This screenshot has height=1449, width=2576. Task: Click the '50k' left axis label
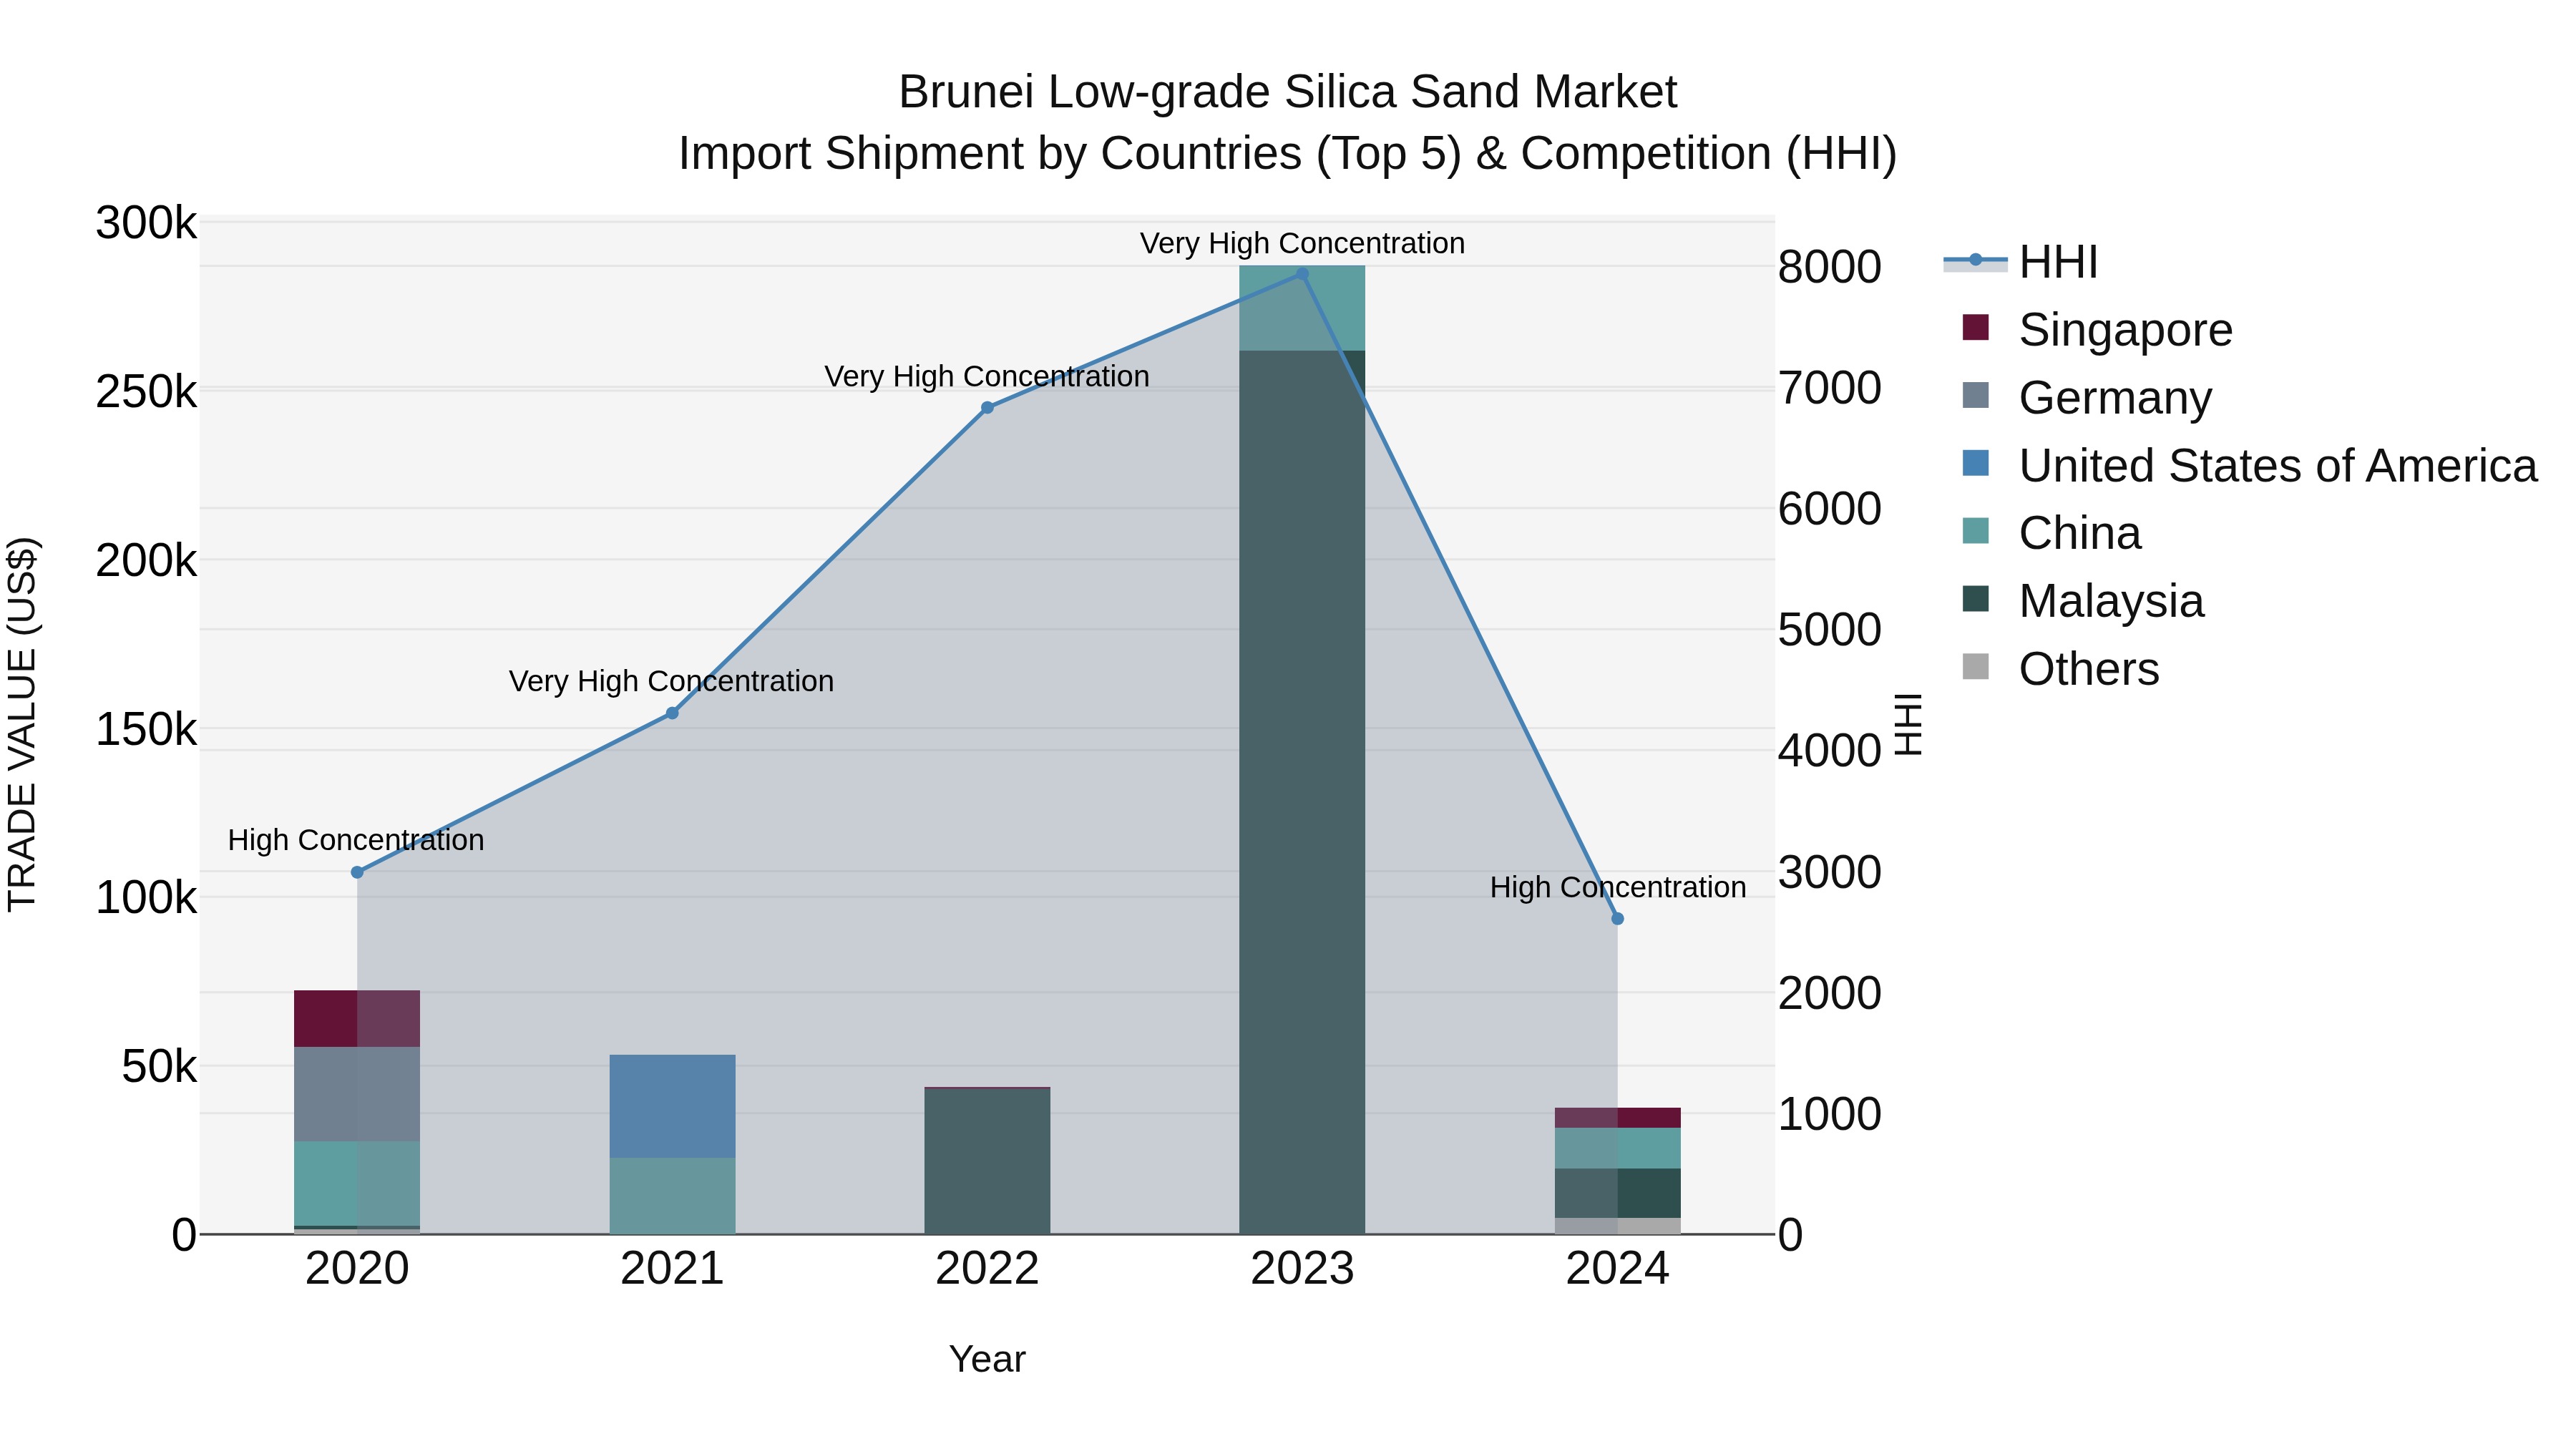tap(159, 1067)
